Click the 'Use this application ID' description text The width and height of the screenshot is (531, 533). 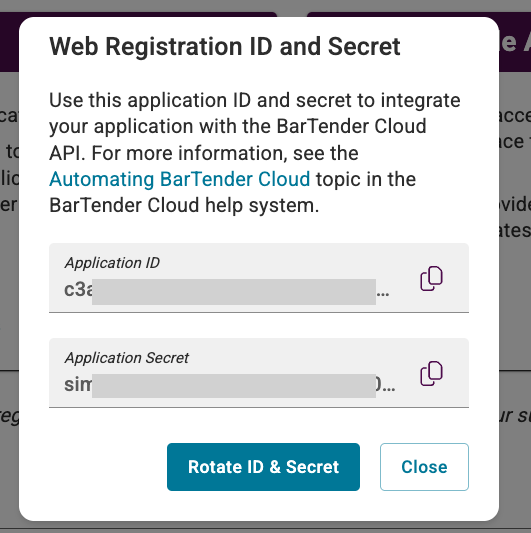tap(255, 100)
